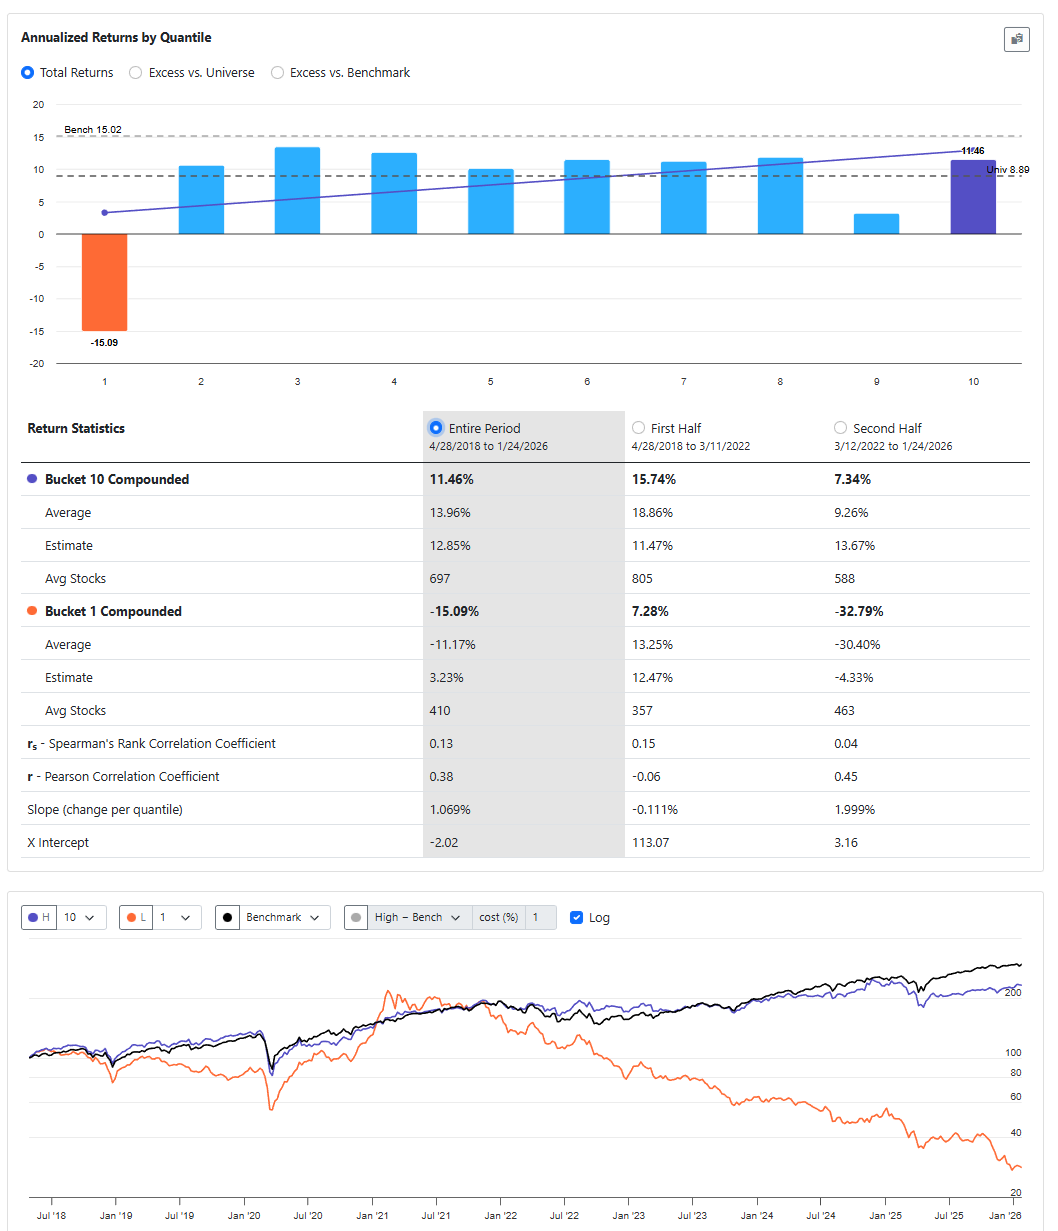The height and width of the screenshot is (1231, 1058).
Task: Click the dark purple bar for quantile 10
Action: [x=972, y=197]
